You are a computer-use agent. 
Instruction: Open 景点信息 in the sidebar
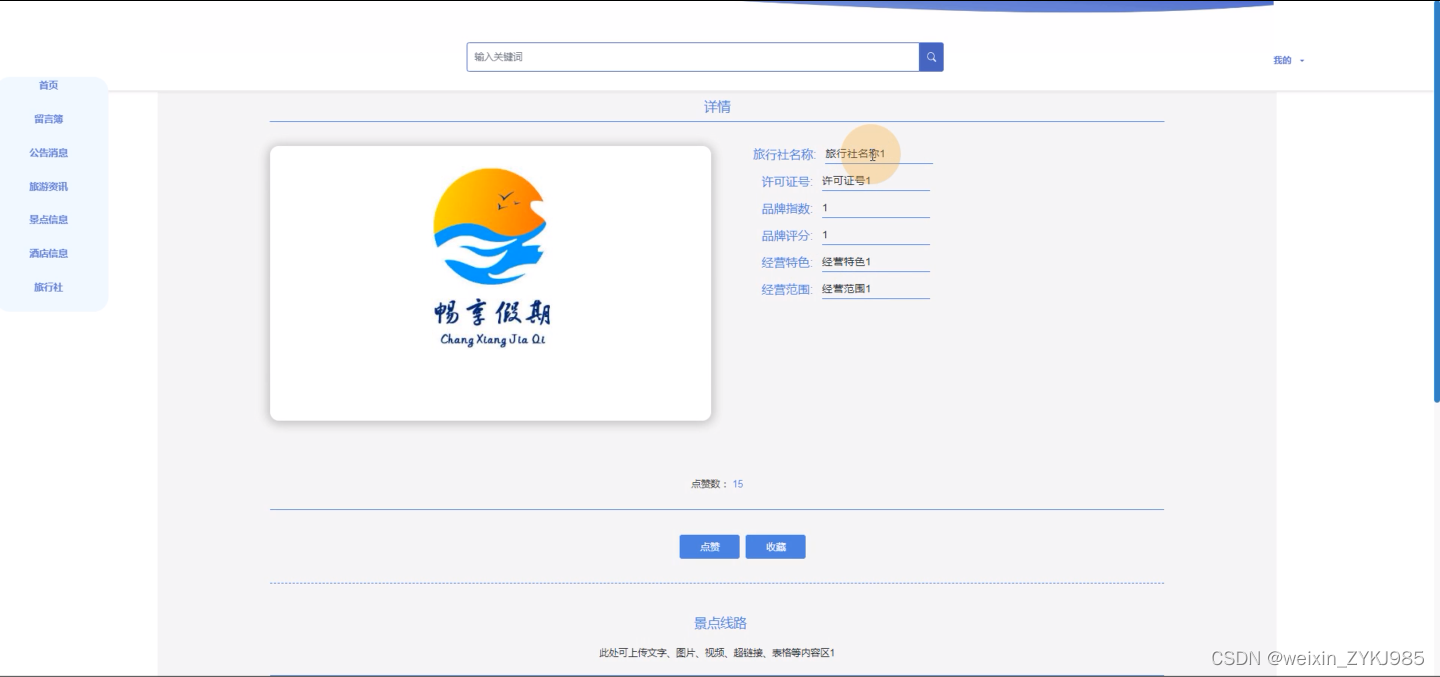pos(48,220)
